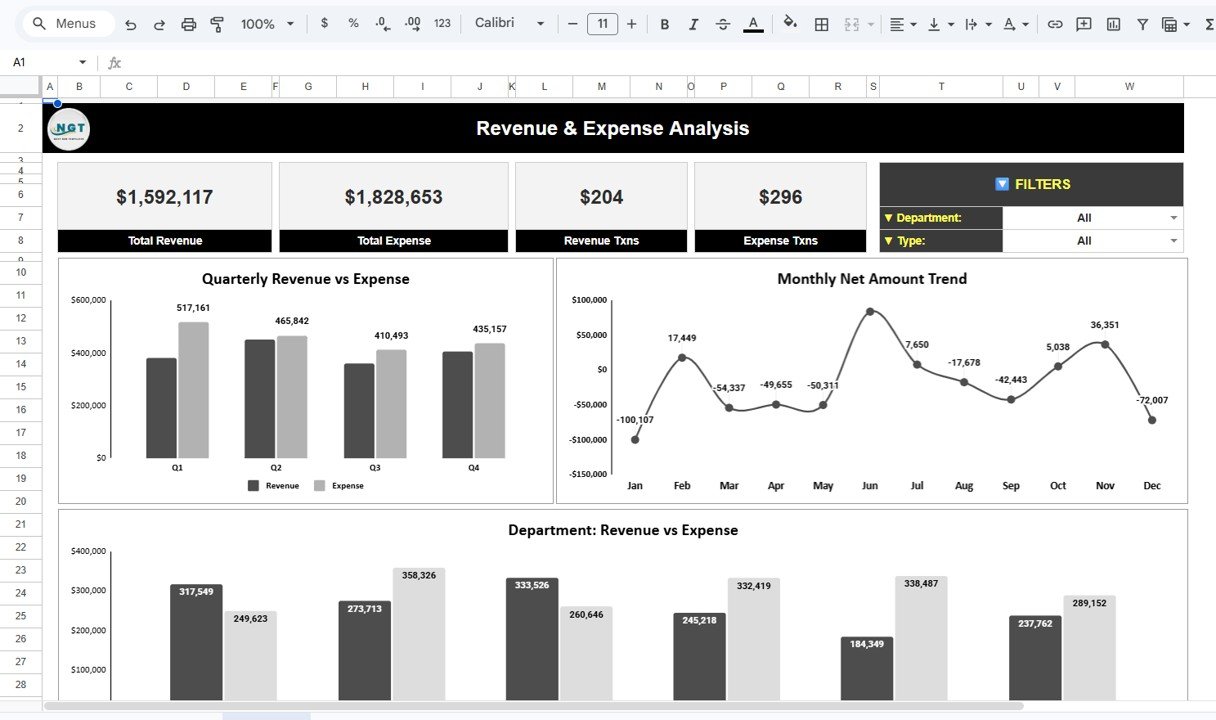Toggle strikethrough formatting
Screen dimensions: 1216x720
(x=723, y=23)
